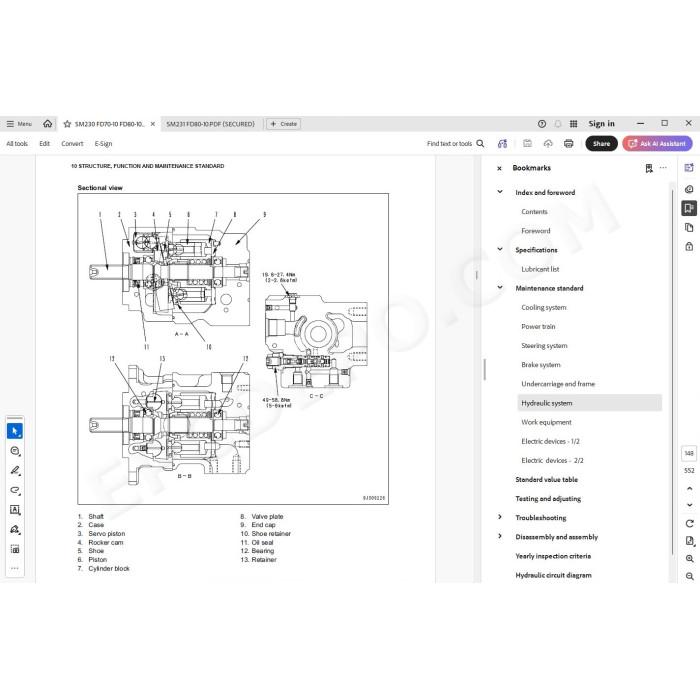Image resolution: width=700 pixels, height=700 pixels.
Task: Open page thumbnails icon in right rail
Action: tap(689, 228)
